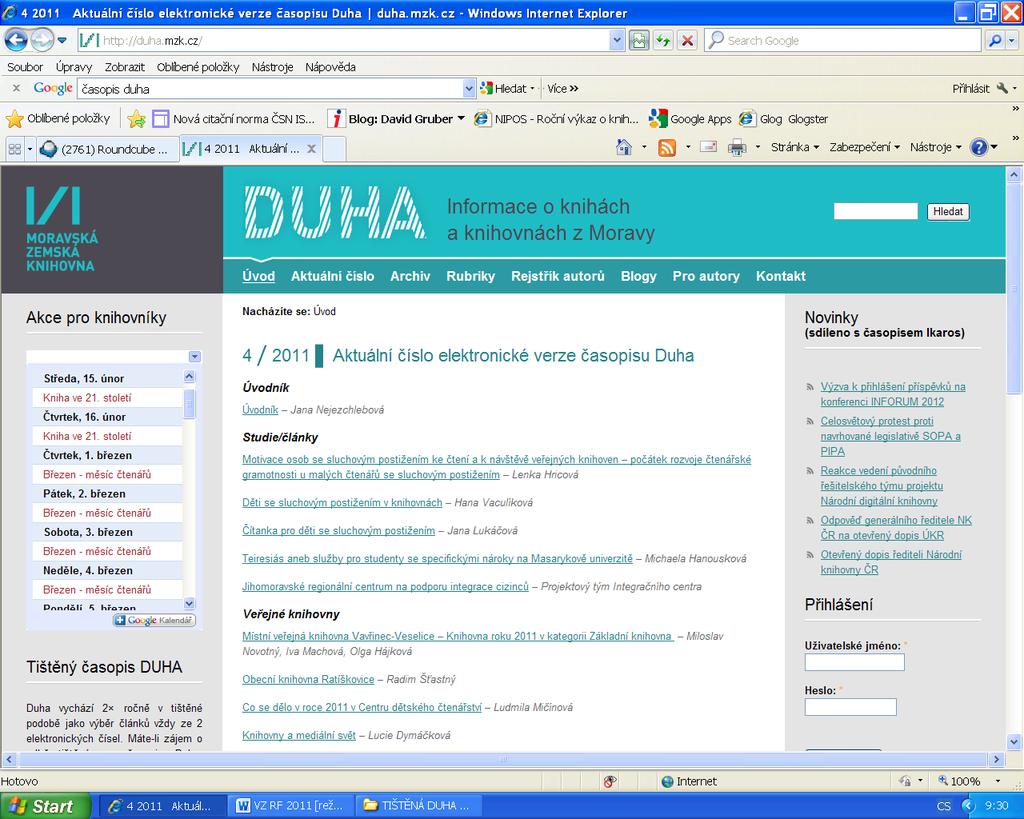
Task: Expand the address bar URL dropdown
Action: (617, 40)
